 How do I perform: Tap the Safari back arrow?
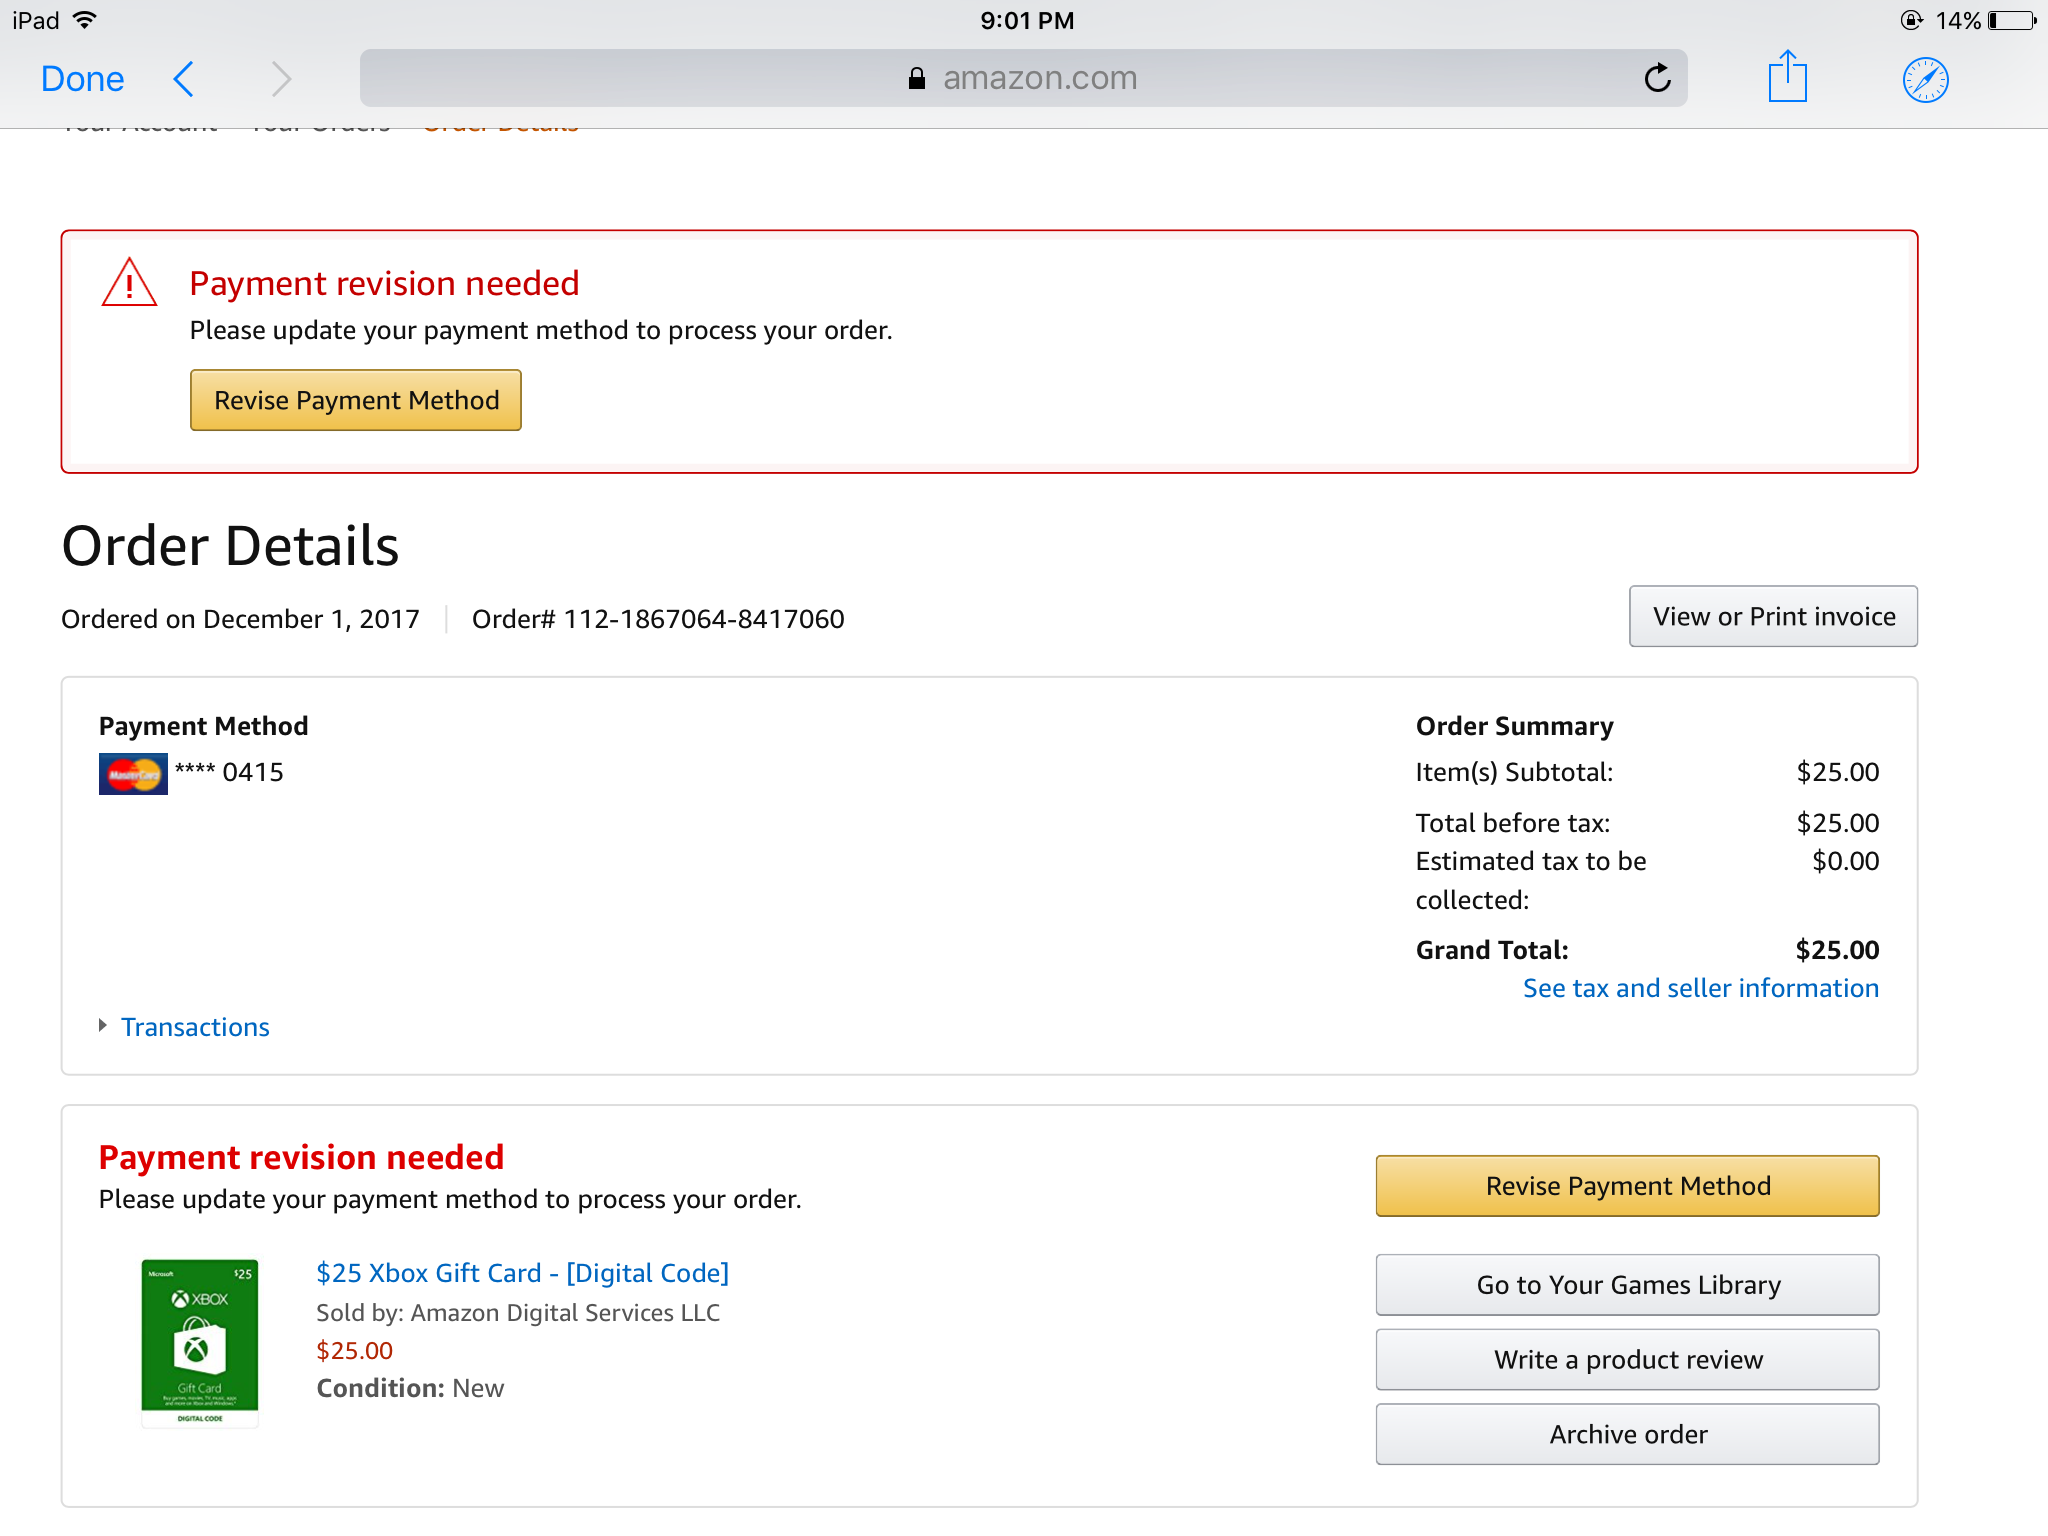(183, 79)
